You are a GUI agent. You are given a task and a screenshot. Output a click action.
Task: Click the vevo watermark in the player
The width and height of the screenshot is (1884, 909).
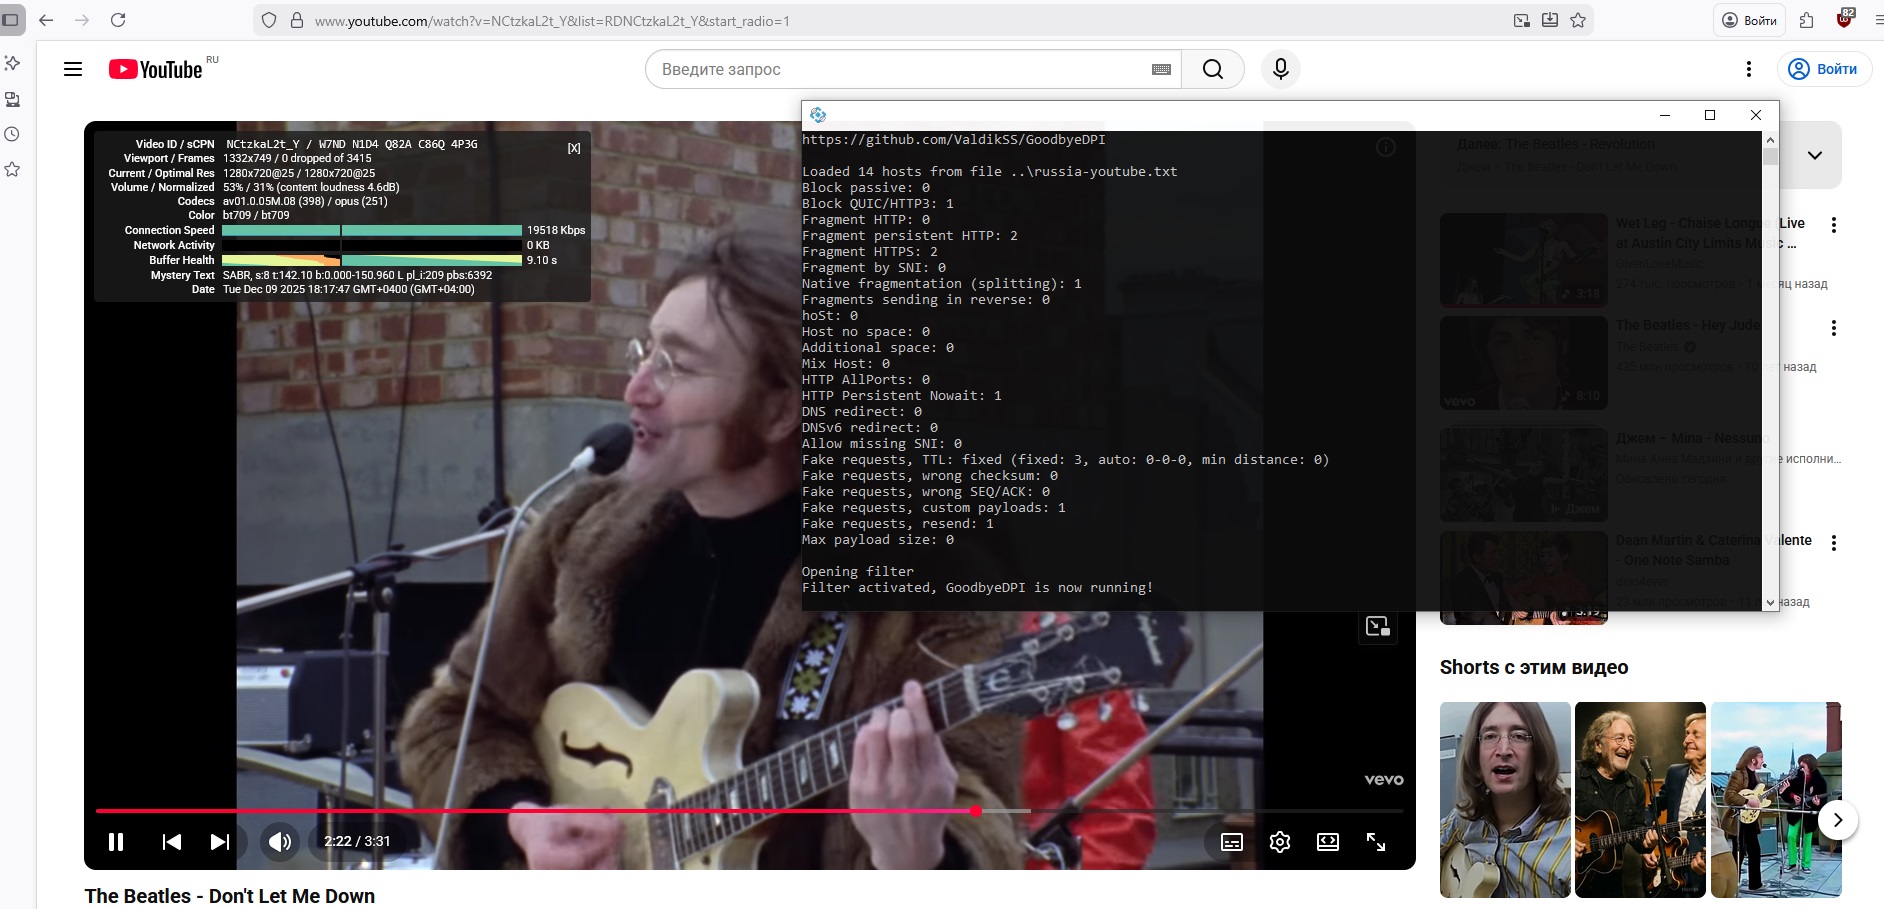coord(1384,779)
